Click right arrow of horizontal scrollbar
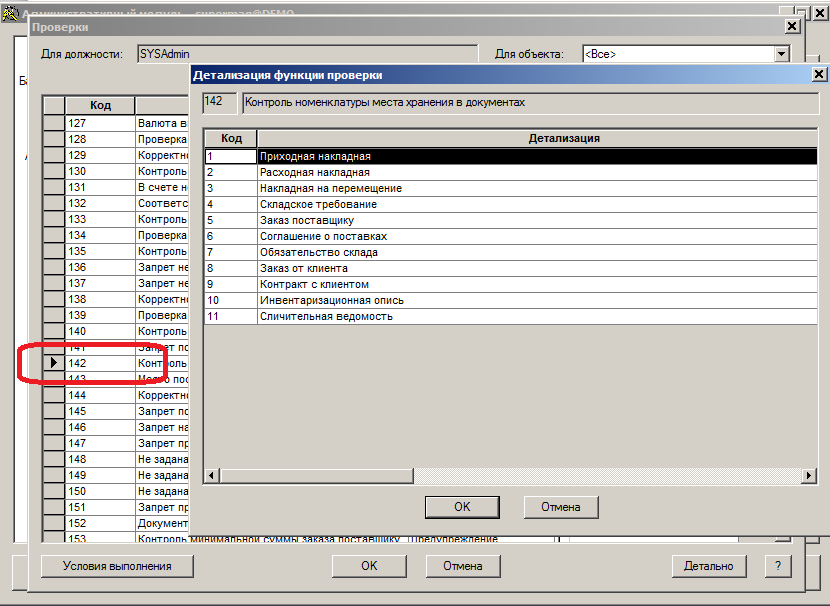The image size is (830, 606). pos(808,475)
